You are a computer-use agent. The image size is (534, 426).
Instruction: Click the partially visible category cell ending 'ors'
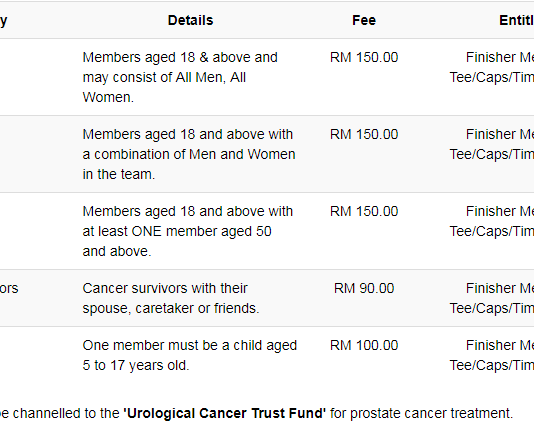click(9, 288)
